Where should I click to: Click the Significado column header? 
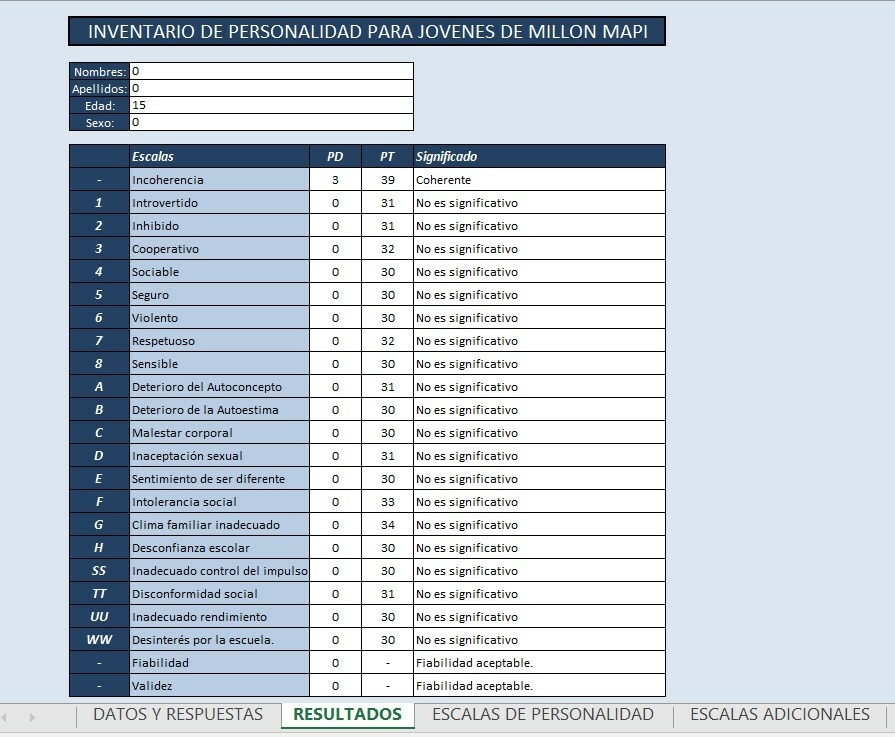pos(538,156)
